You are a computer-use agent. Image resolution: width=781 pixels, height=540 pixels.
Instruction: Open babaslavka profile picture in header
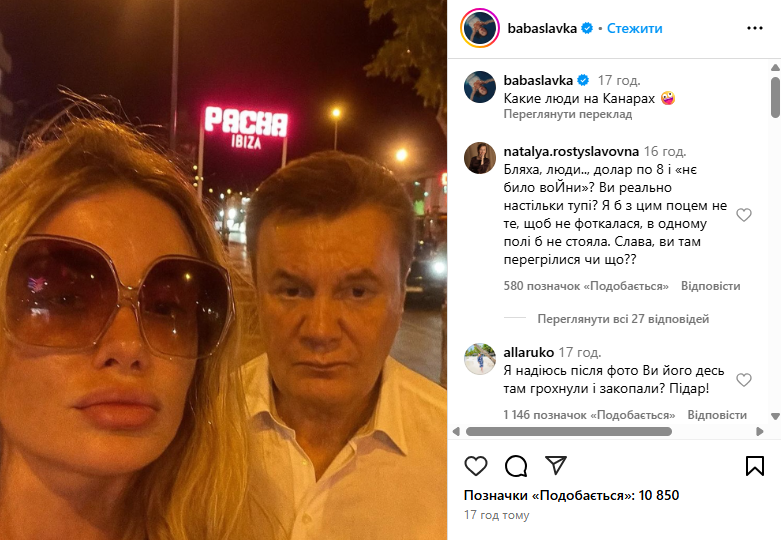coord(480,28)
